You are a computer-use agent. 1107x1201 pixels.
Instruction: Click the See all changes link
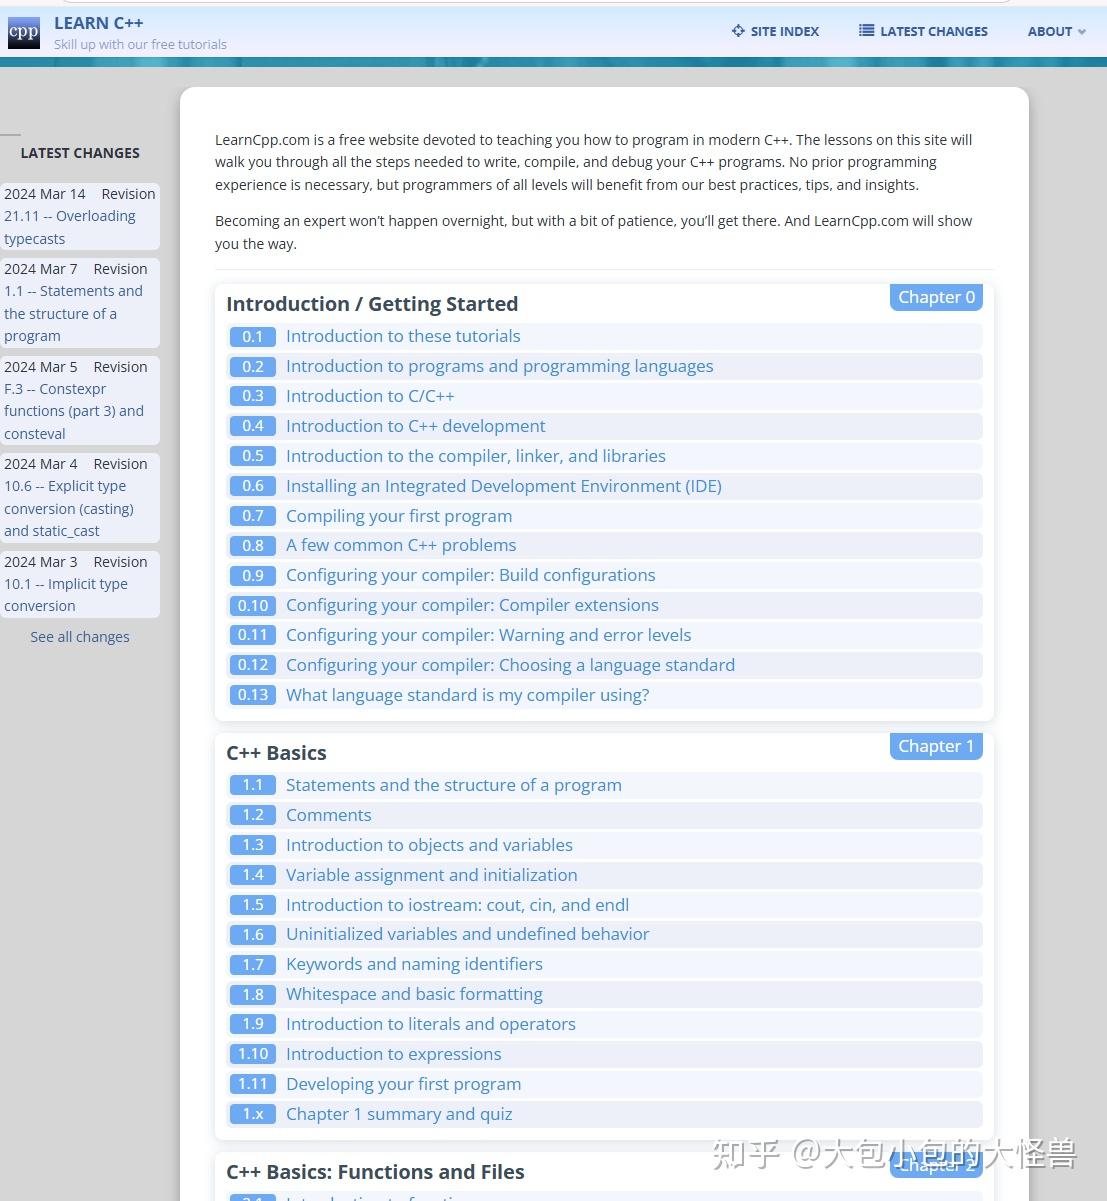pyautogui.click(x=80, y=637)
